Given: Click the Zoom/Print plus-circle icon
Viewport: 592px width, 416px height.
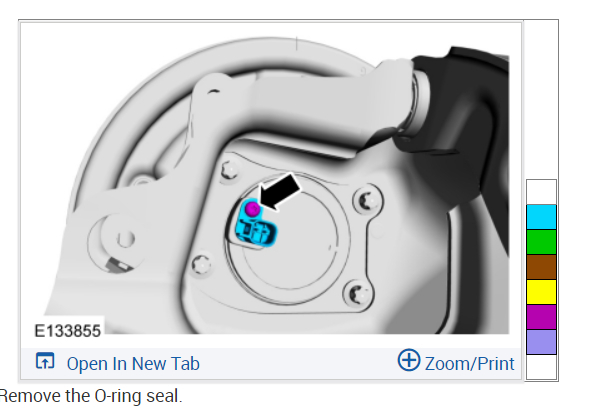Looking at the screenshot, I should 409,360.
